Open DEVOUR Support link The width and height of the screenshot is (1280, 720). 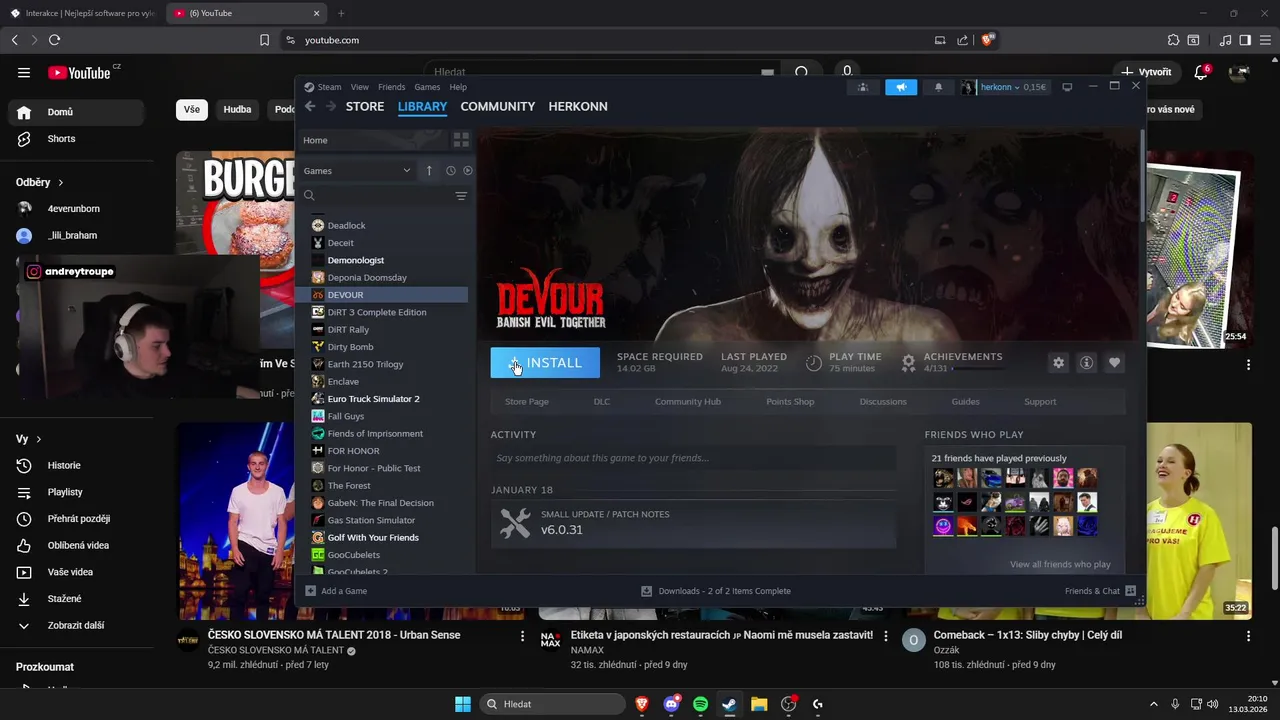pyautogui.click(x=1040, y=402)
